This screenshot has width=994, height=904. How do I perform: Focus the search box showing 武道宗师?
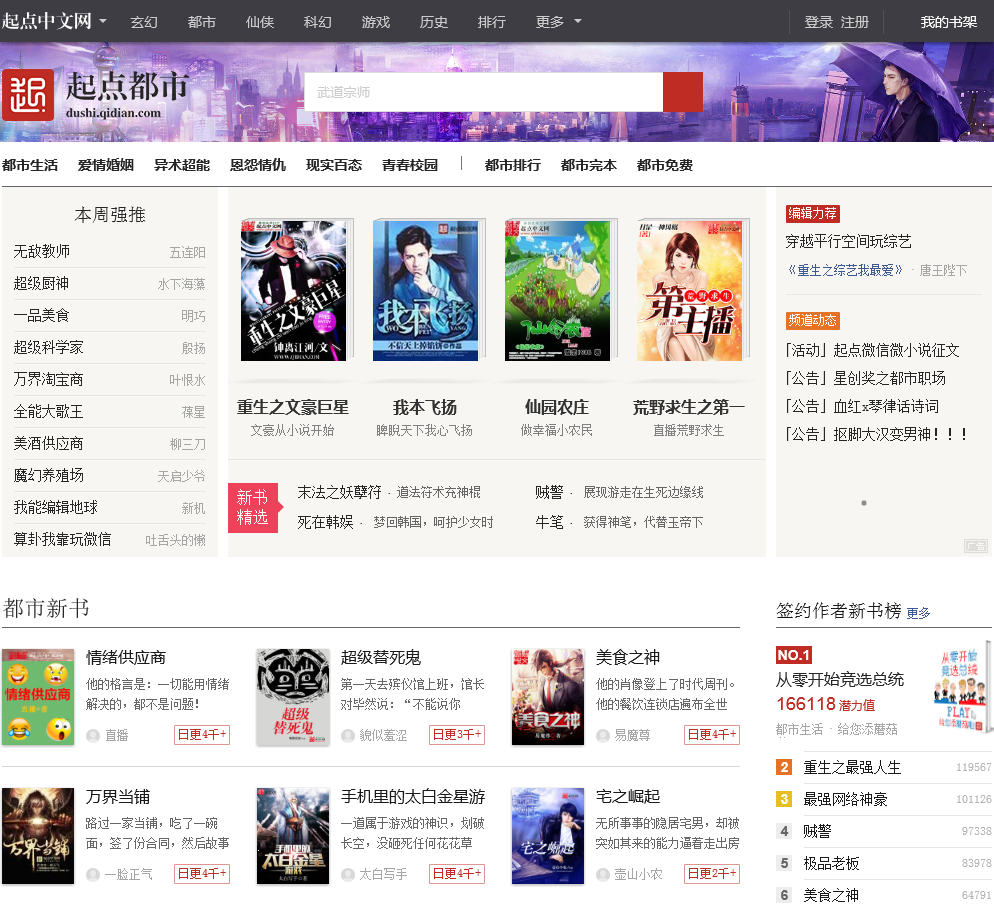point(484,92)
